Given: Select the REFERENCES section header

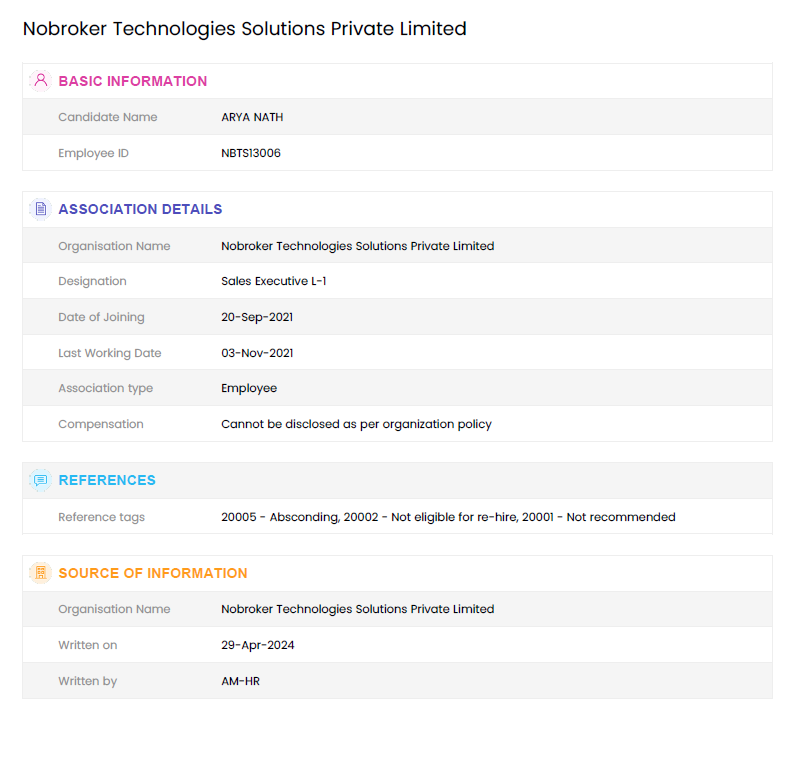Looking at the screenshot, I should [107, 480].
